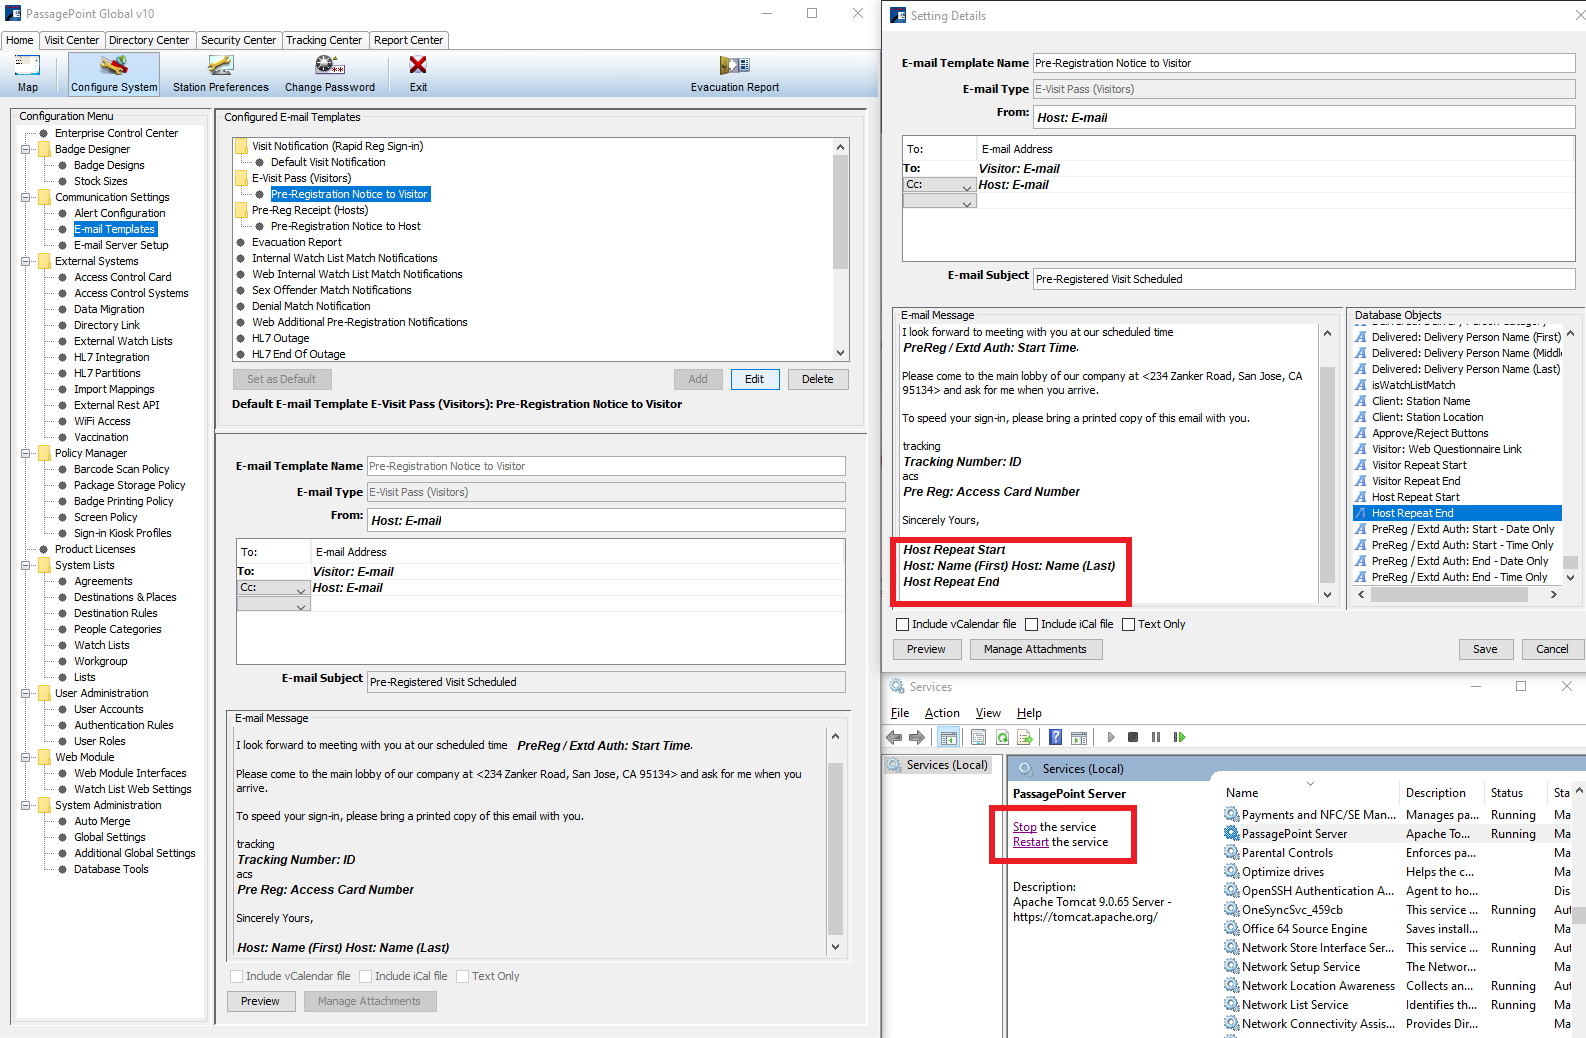Click Preview button in main window
Screen dimensions: 1586x1038
pos(260,1001)
